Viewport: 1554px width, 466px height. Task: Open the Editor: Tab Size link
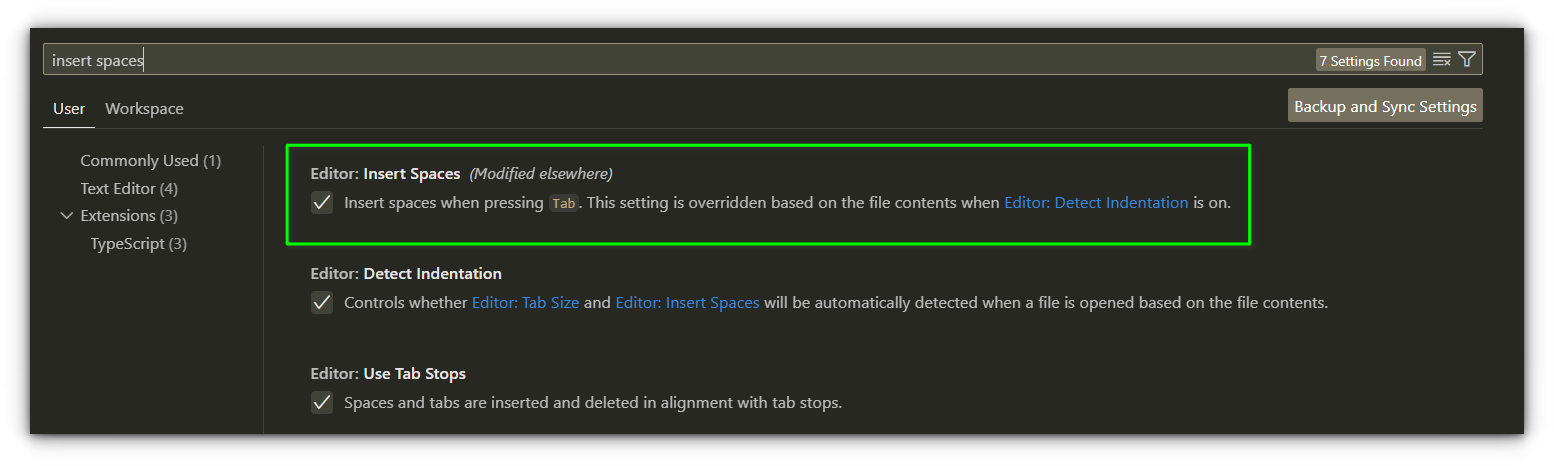[525, 302]
